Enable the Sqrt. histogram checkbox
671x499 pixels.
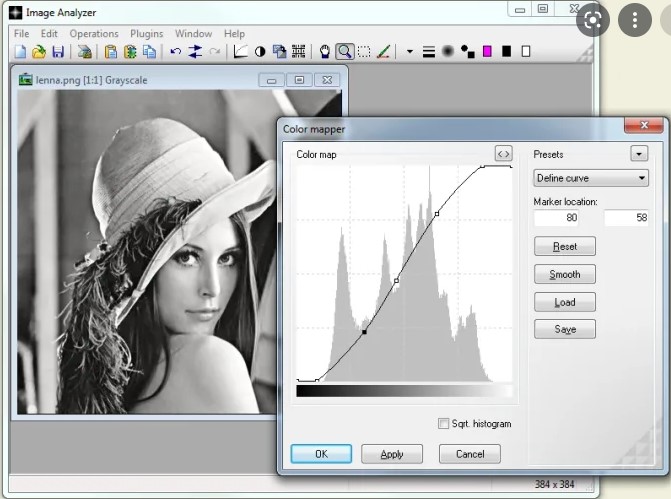pos(443,423)
